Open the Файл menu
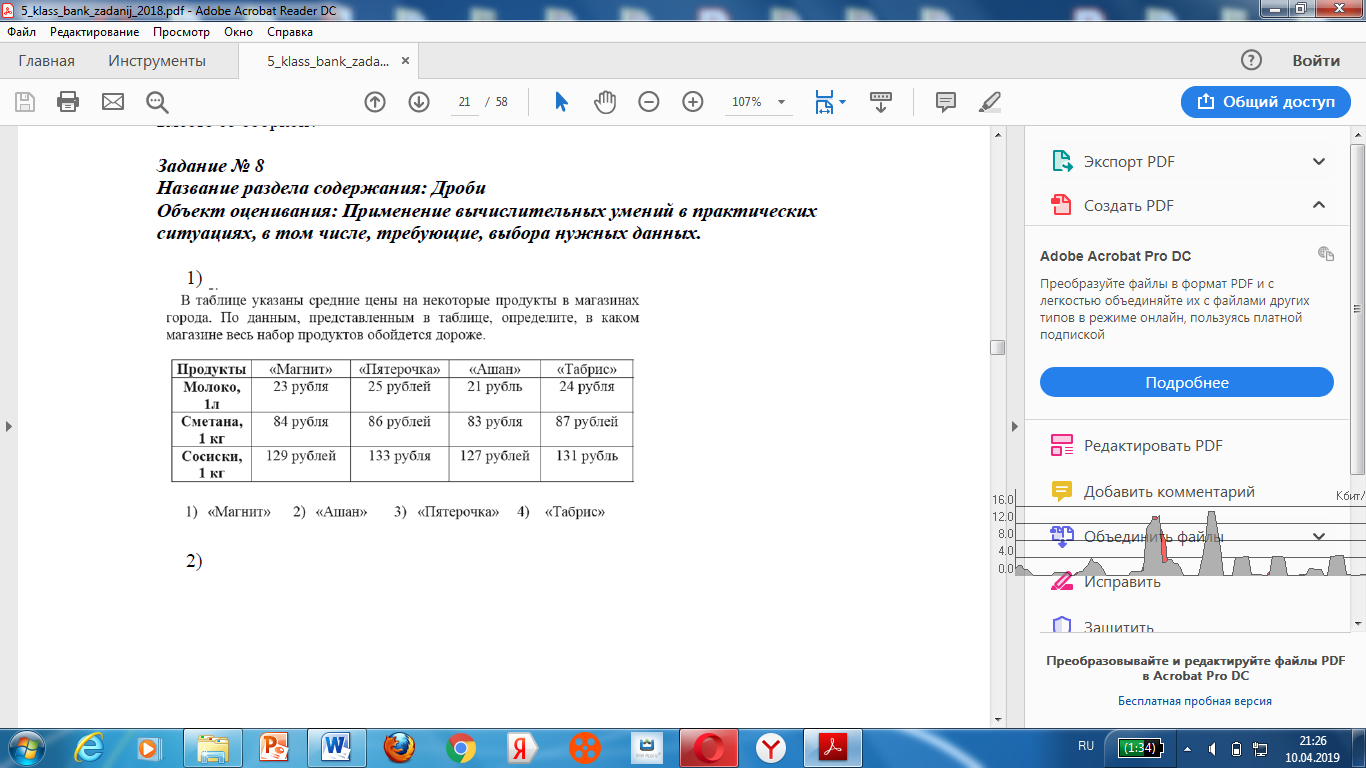Screen dimensions: 1366x768 21,32
